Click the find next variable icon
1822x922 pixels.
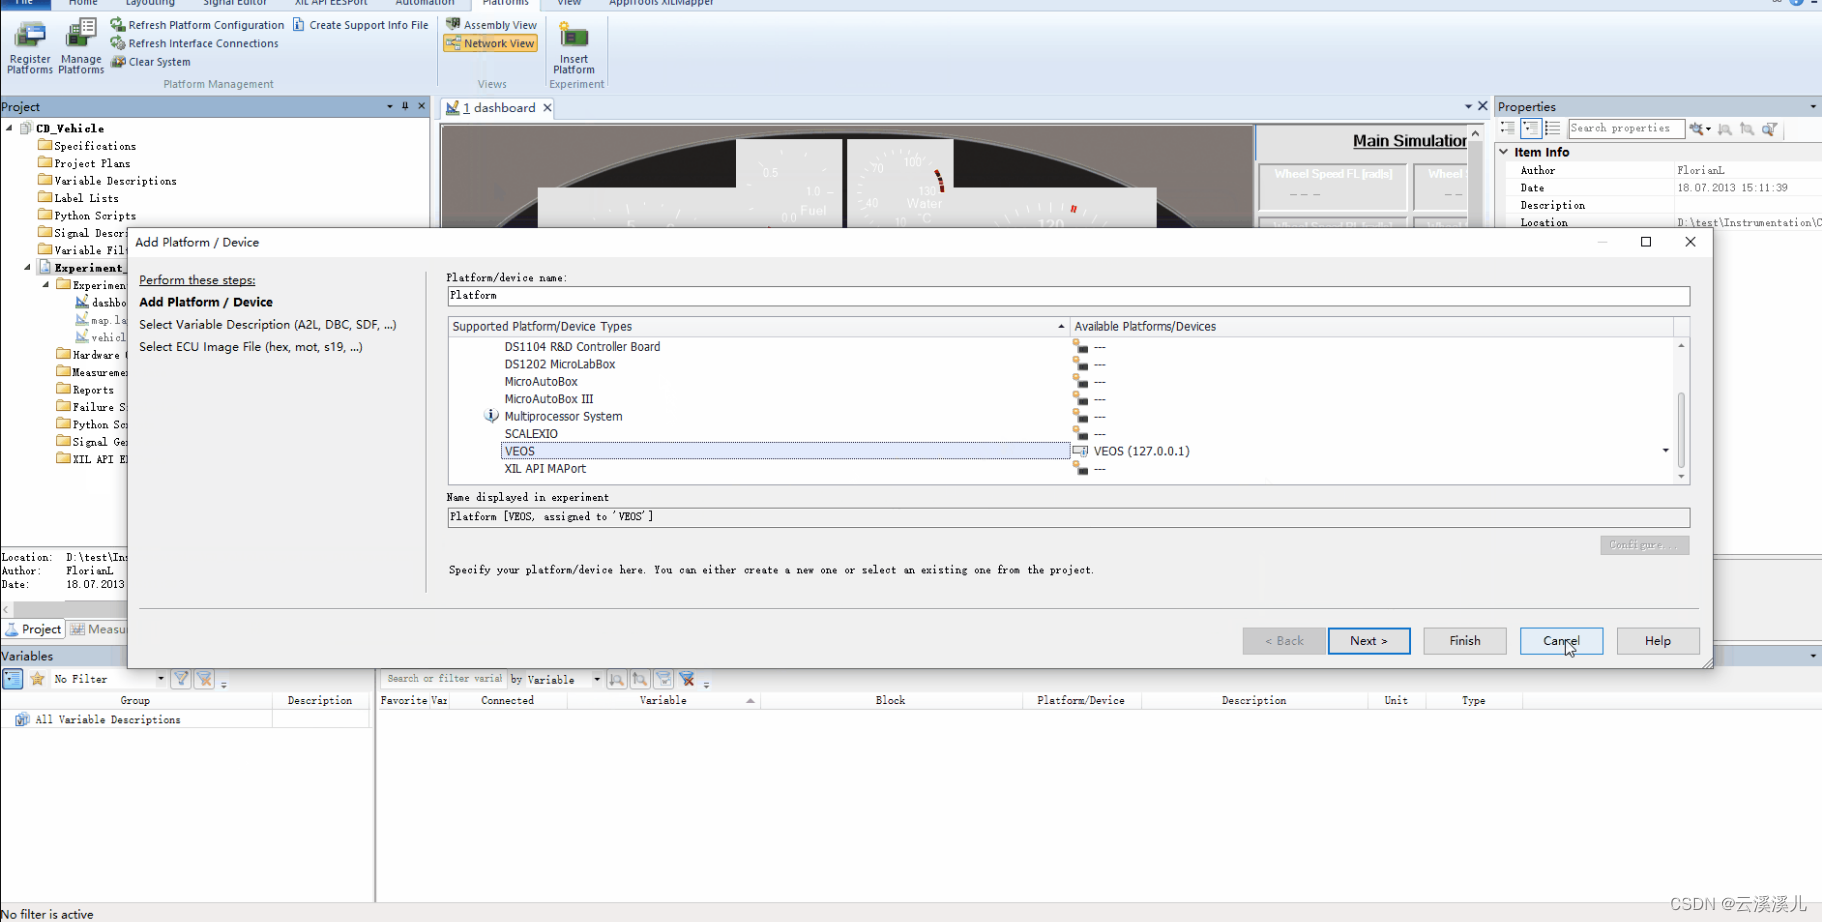coord(617,679)
